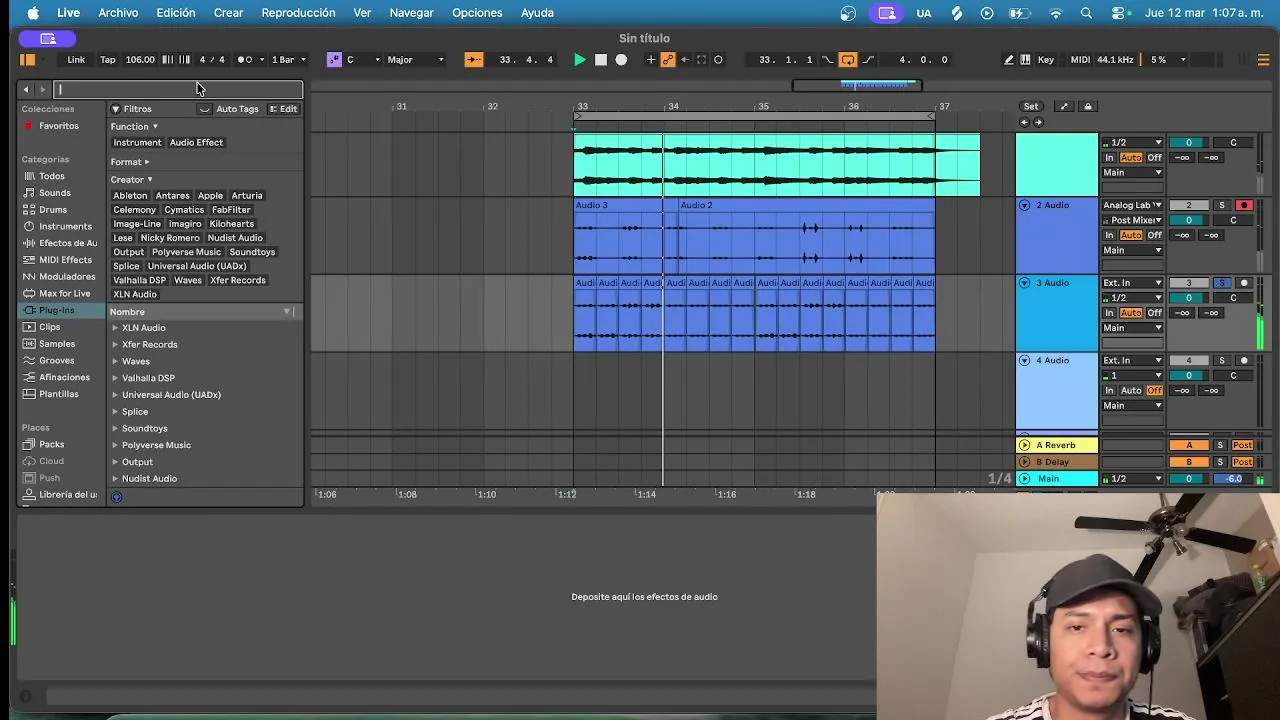Screen dimensions: 1280x720
Task: Toggle the Computer MIDI Keyboard icon
Action: click(x=1025, y=60)
